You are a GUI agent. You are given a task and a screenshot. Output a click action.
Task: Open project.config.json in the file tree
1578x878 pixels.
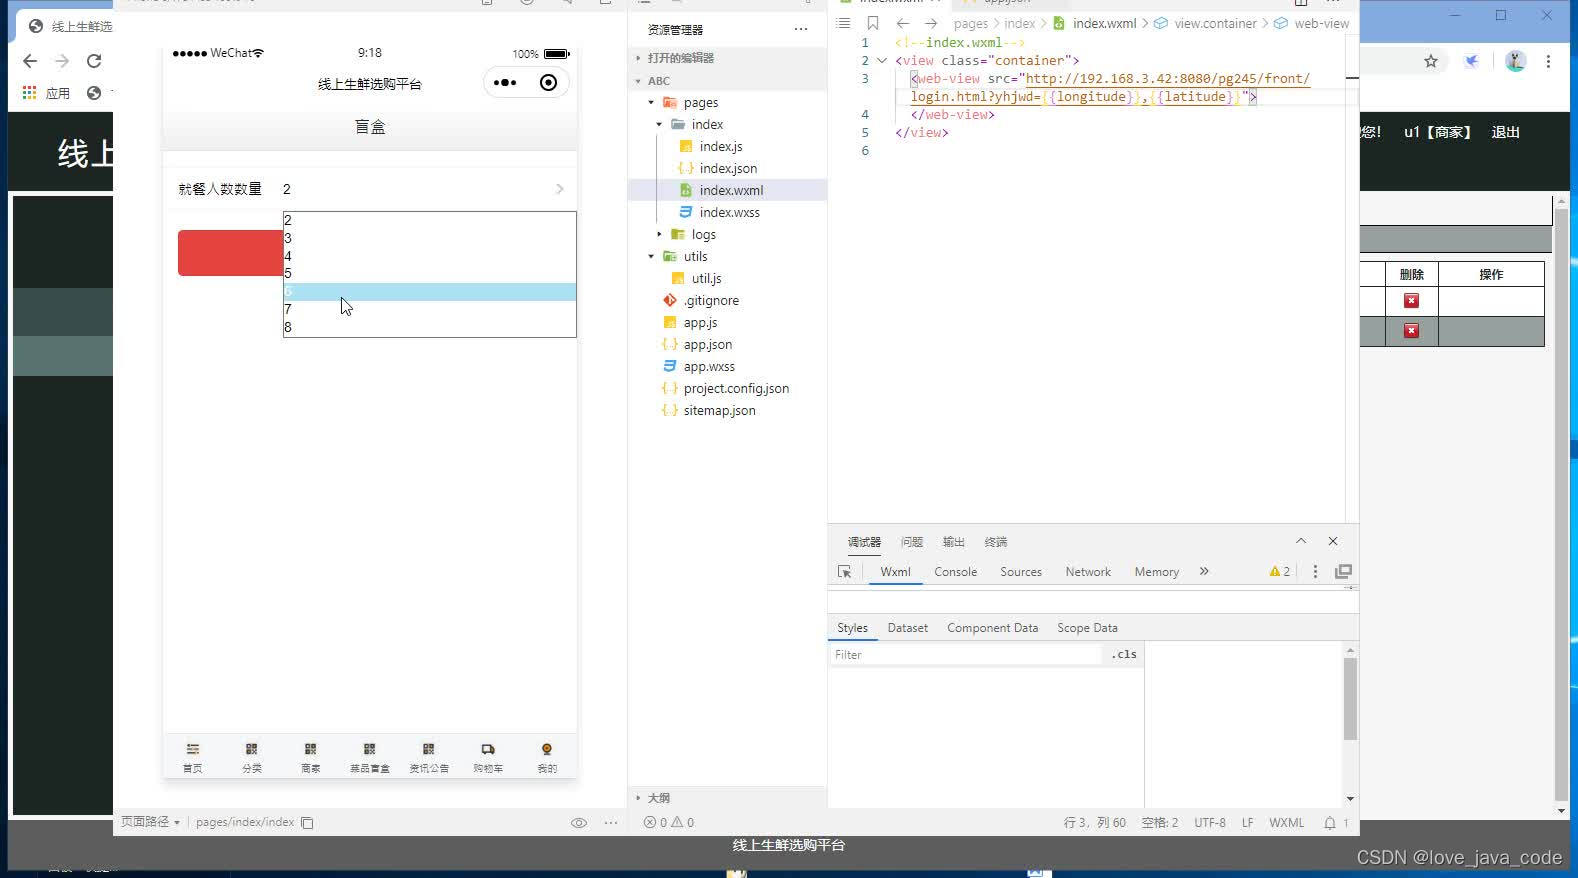click(x=736, y=388)
